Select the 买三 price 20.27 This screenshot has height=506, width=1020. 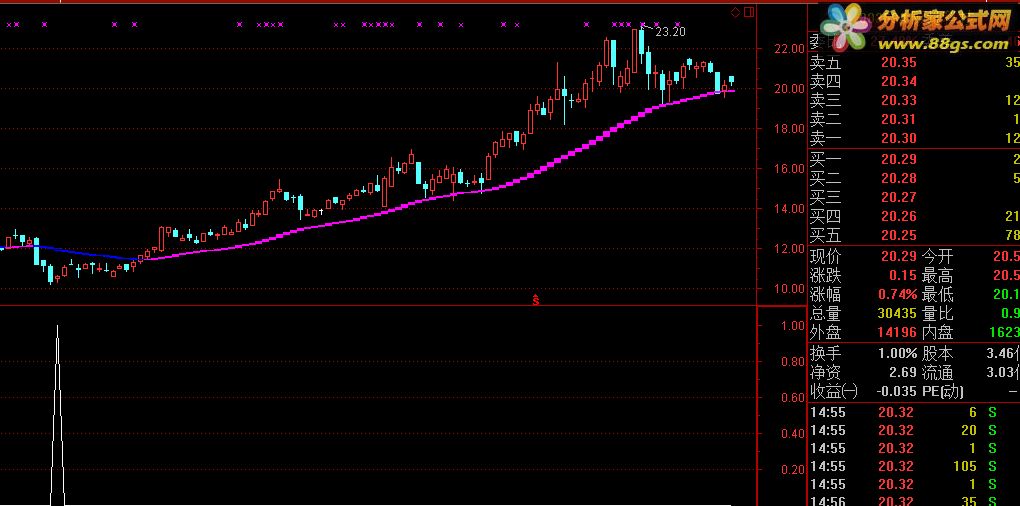click(898, 197)
